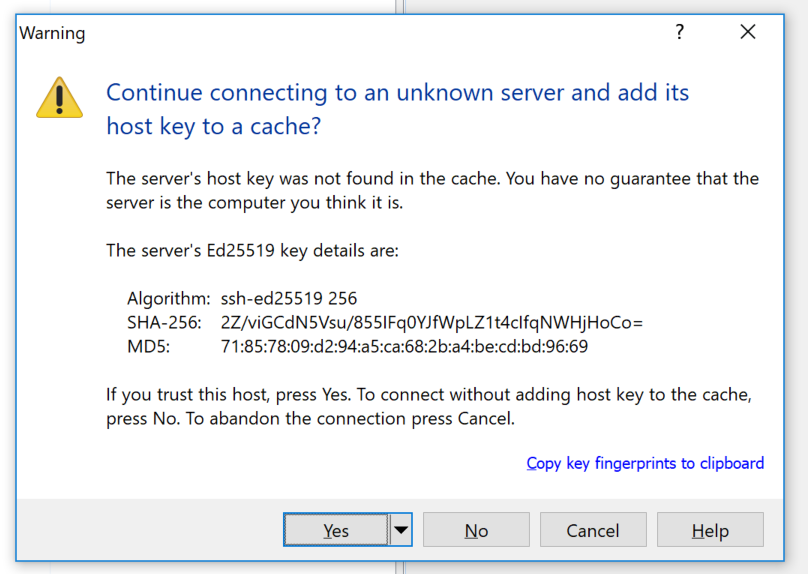The image size is (808, 574).
Task: Click the question mark title bar icon
Action: coord(680,33)
